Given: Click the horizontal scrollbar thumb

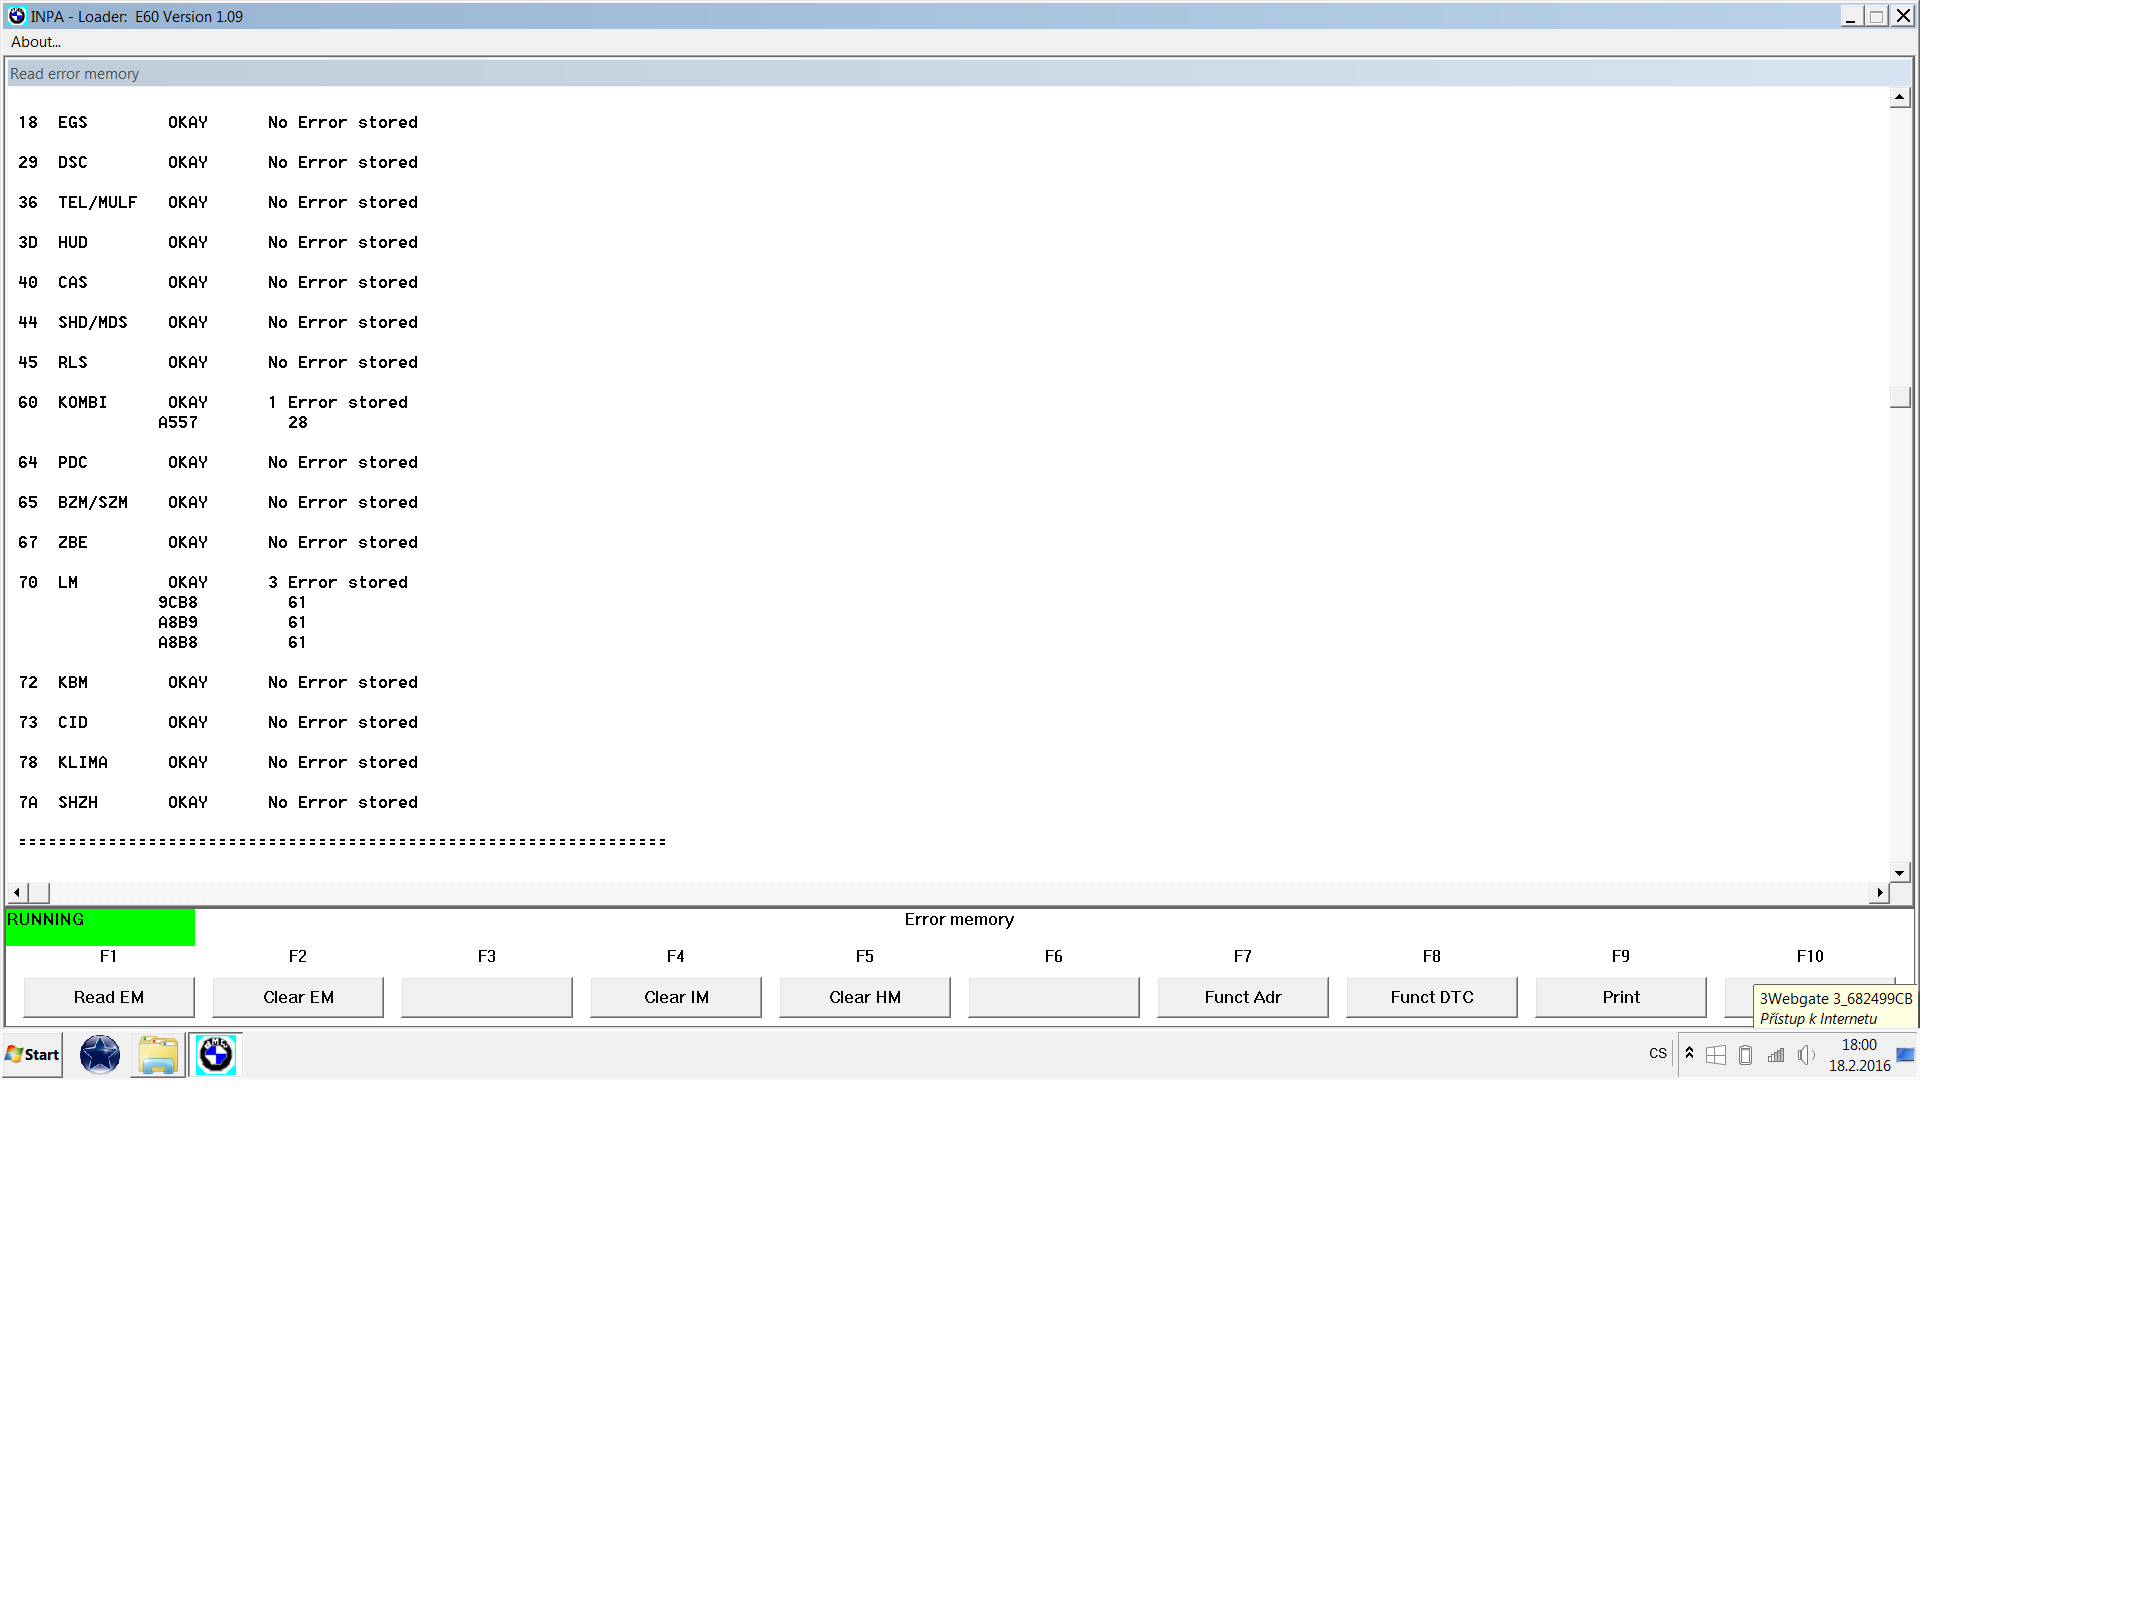Looking at the screenshot, I should pyautogui.click(x=39, y=892).
